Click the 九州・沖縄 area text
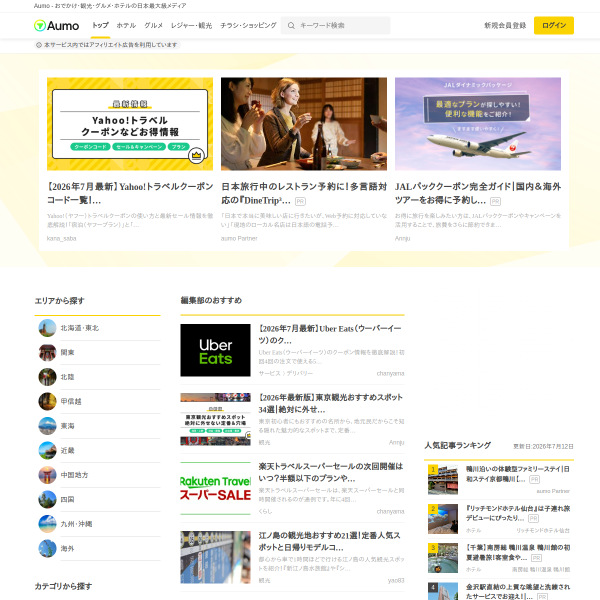The image size is (600, 600). (76, 524)
